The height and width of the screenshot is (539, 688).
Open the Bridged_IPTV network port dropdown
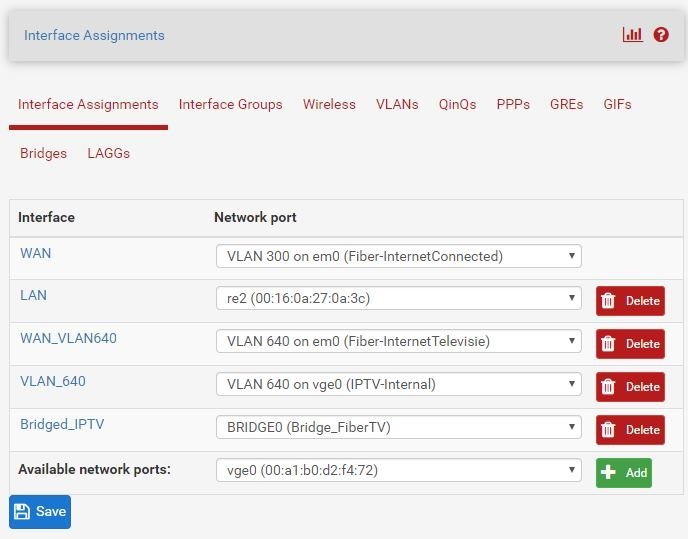tap(398, 427)
